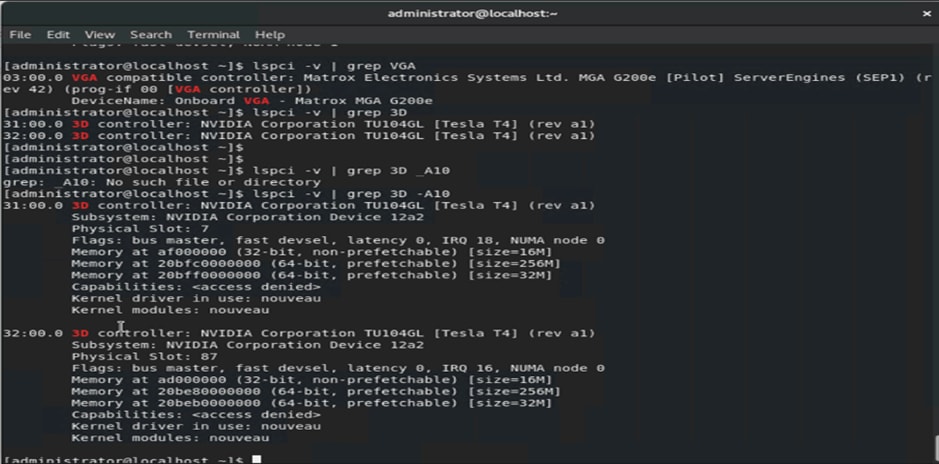939x464 pixels.
Task: Open the View menu
Action: [99, 35]
